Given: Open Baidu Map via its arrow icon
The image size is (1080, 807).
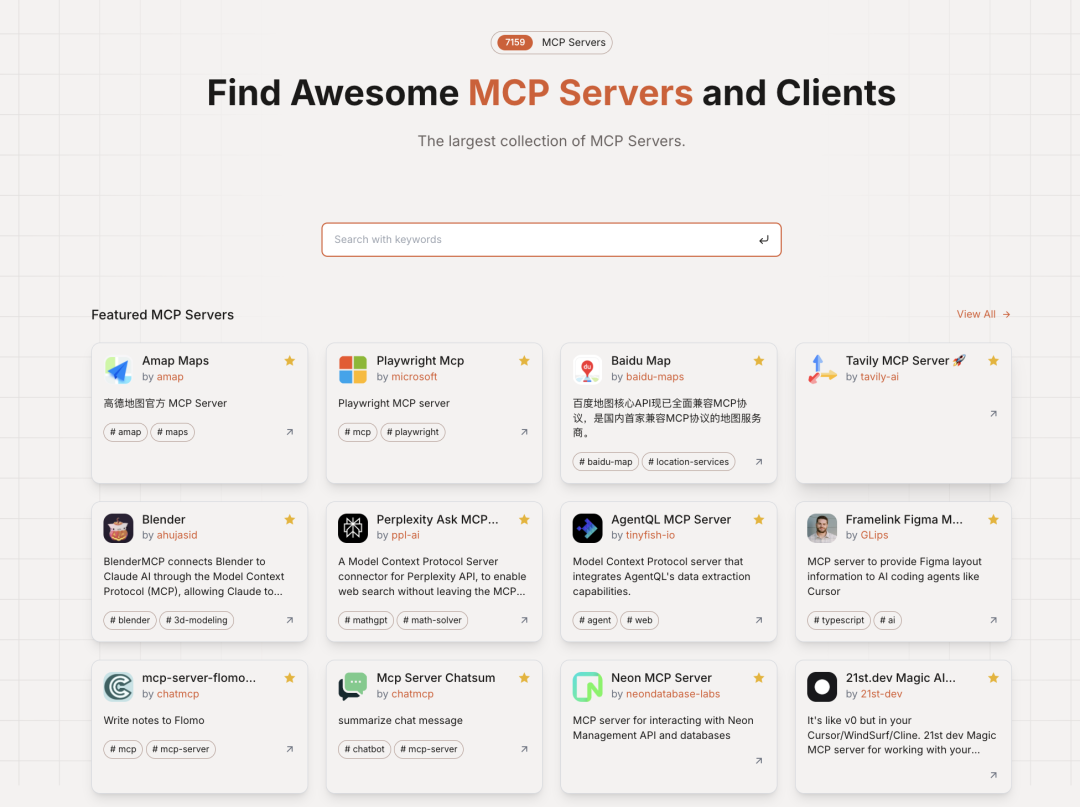Looking at the screenshot, I should (759, 462).
